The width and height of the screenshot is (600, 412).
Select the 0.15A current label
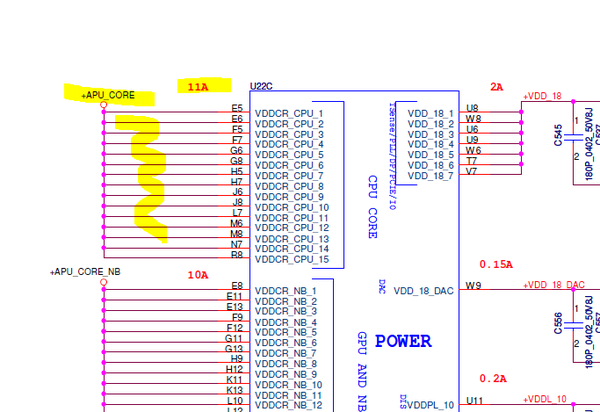tap(496, 265)
